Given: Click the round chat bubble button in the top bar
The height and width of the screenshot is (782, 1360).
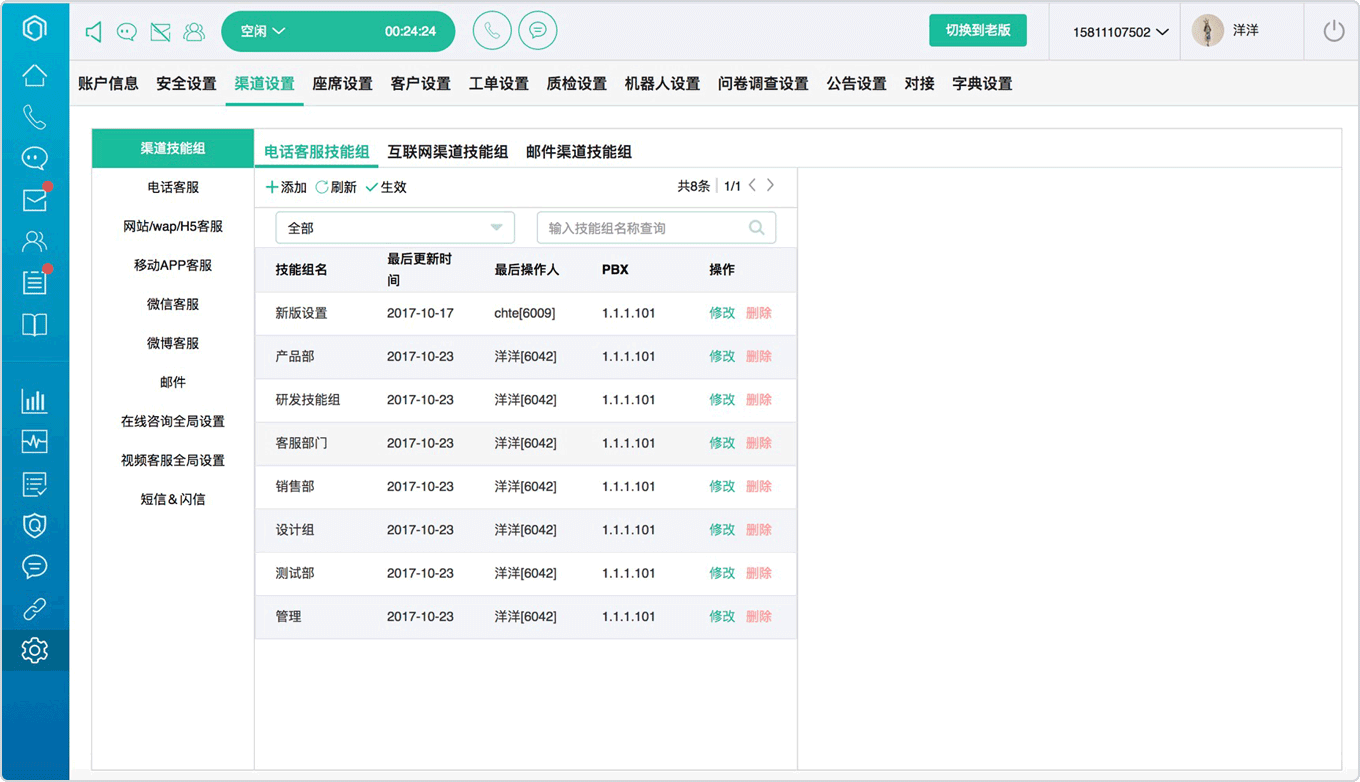Looking at the screenshot, I should [x=538, y=31].
